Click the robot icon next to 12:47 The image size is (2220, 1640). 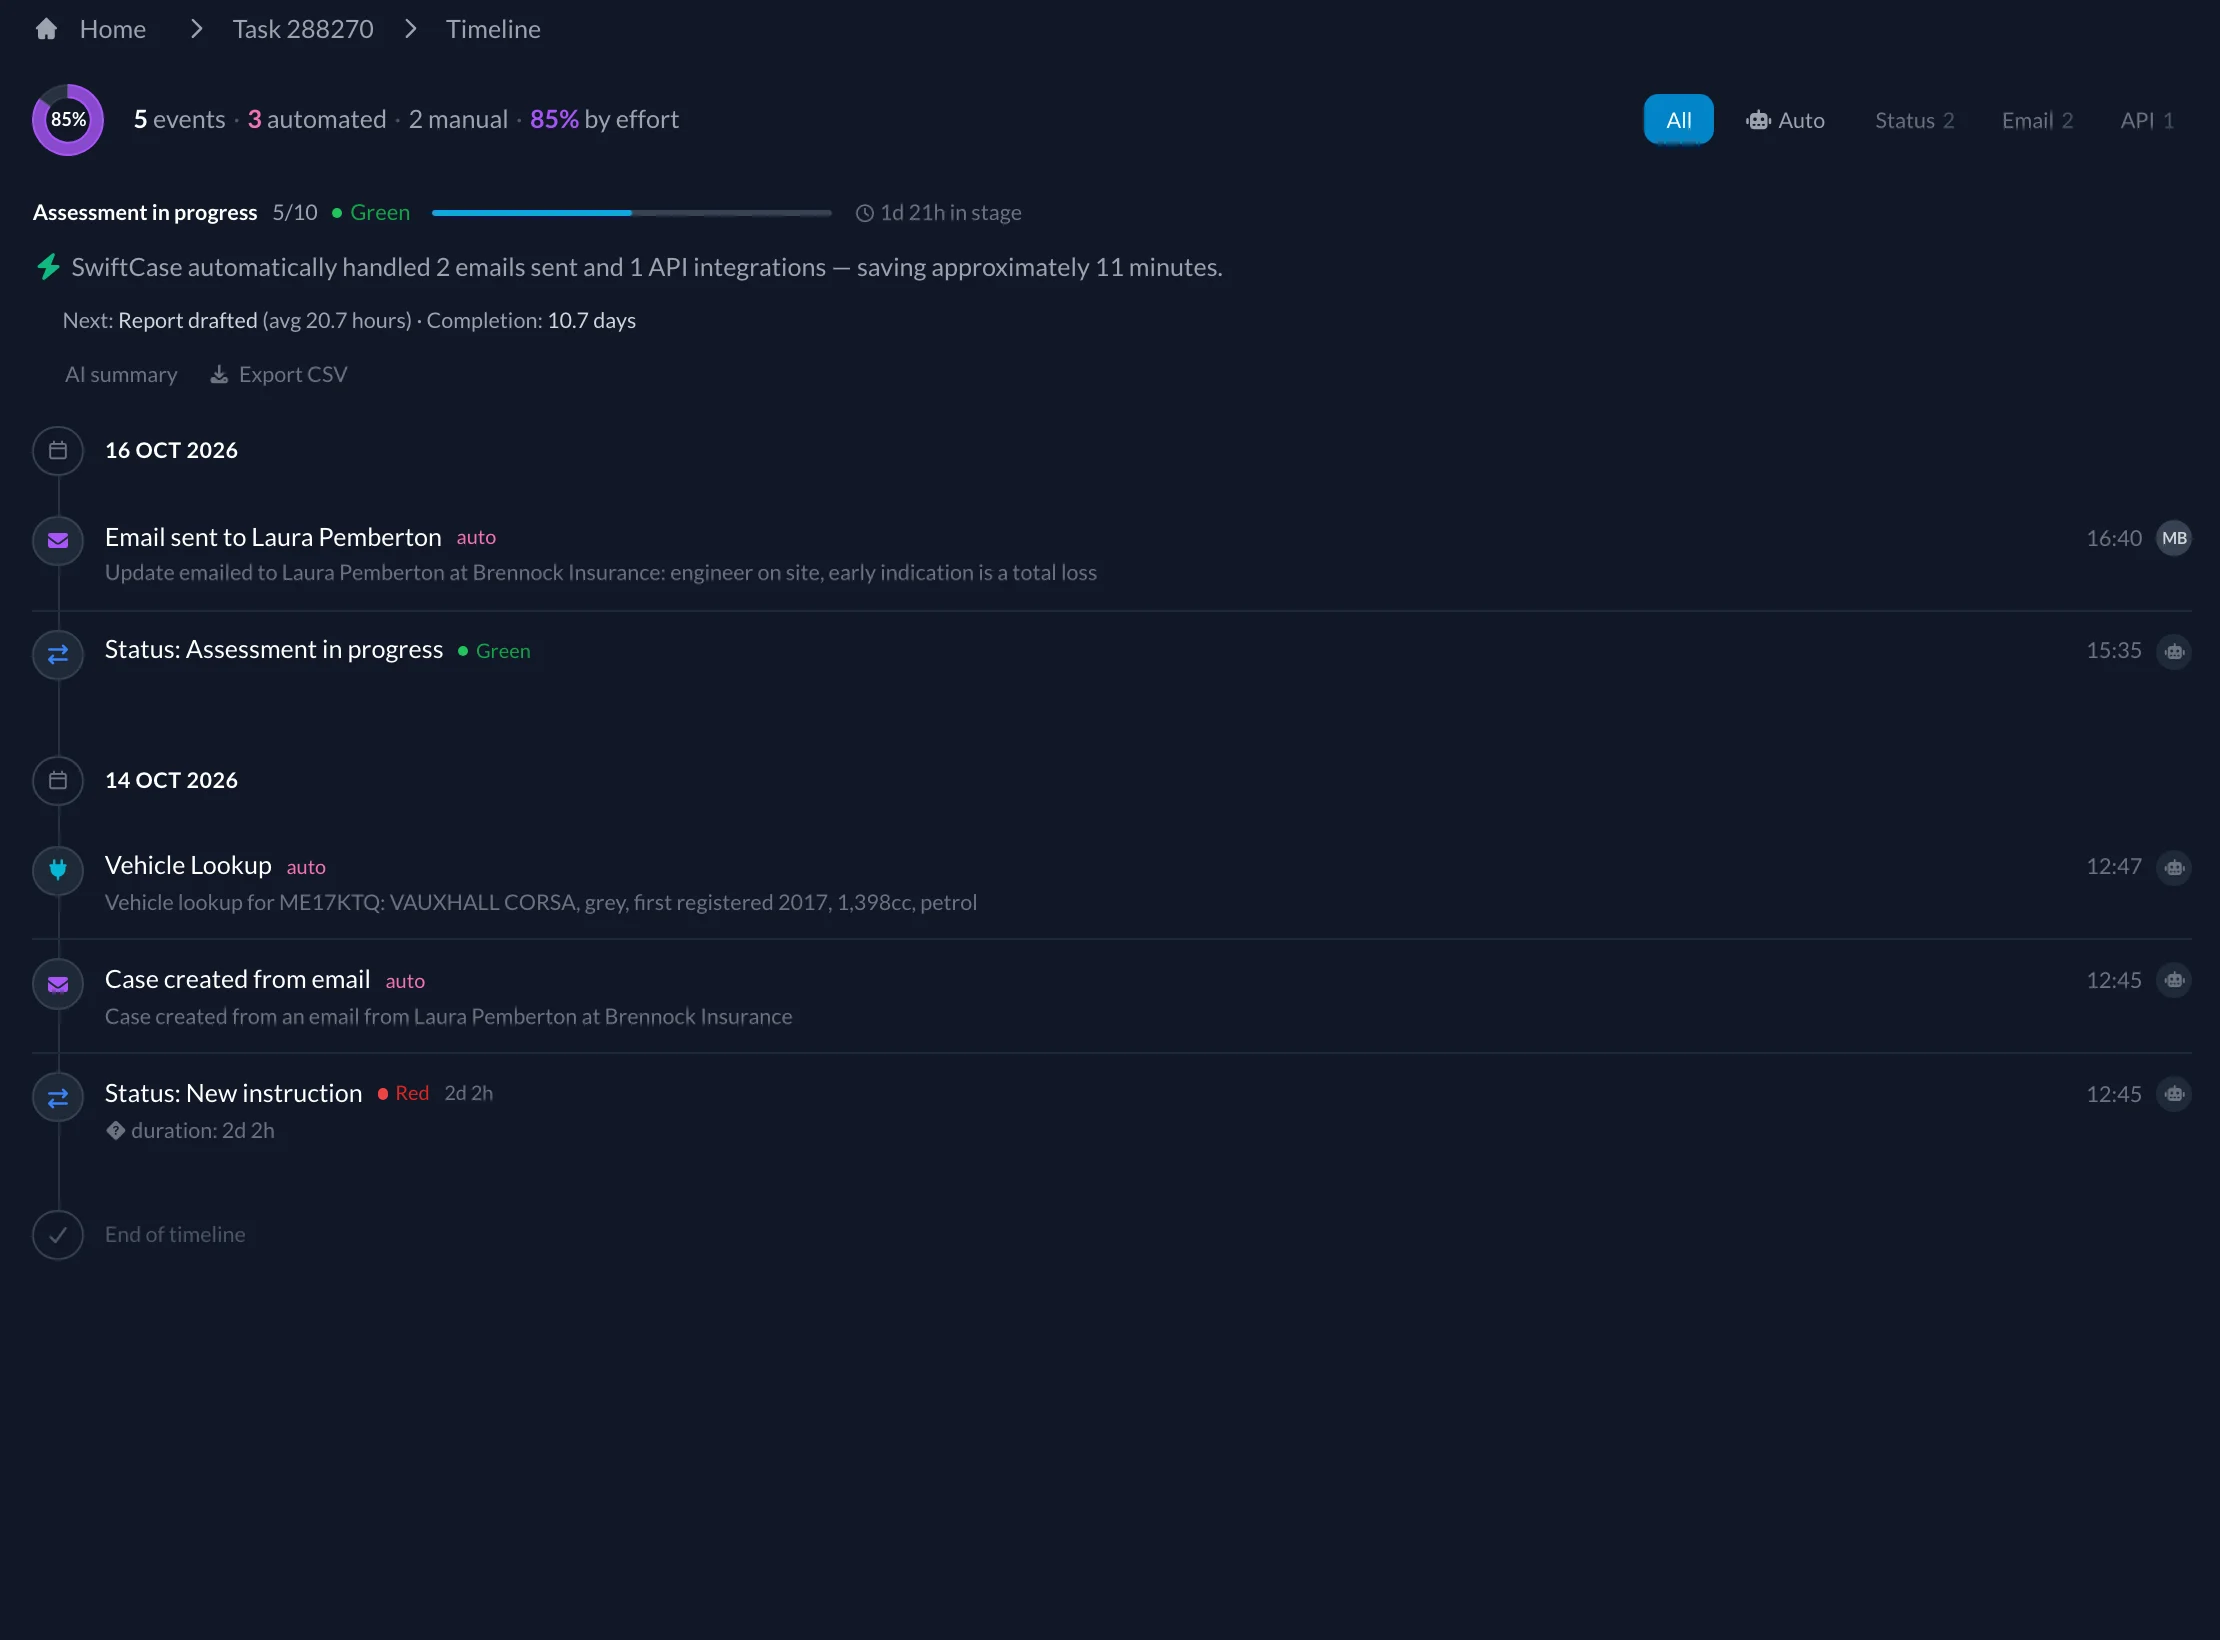point(2174,867)
